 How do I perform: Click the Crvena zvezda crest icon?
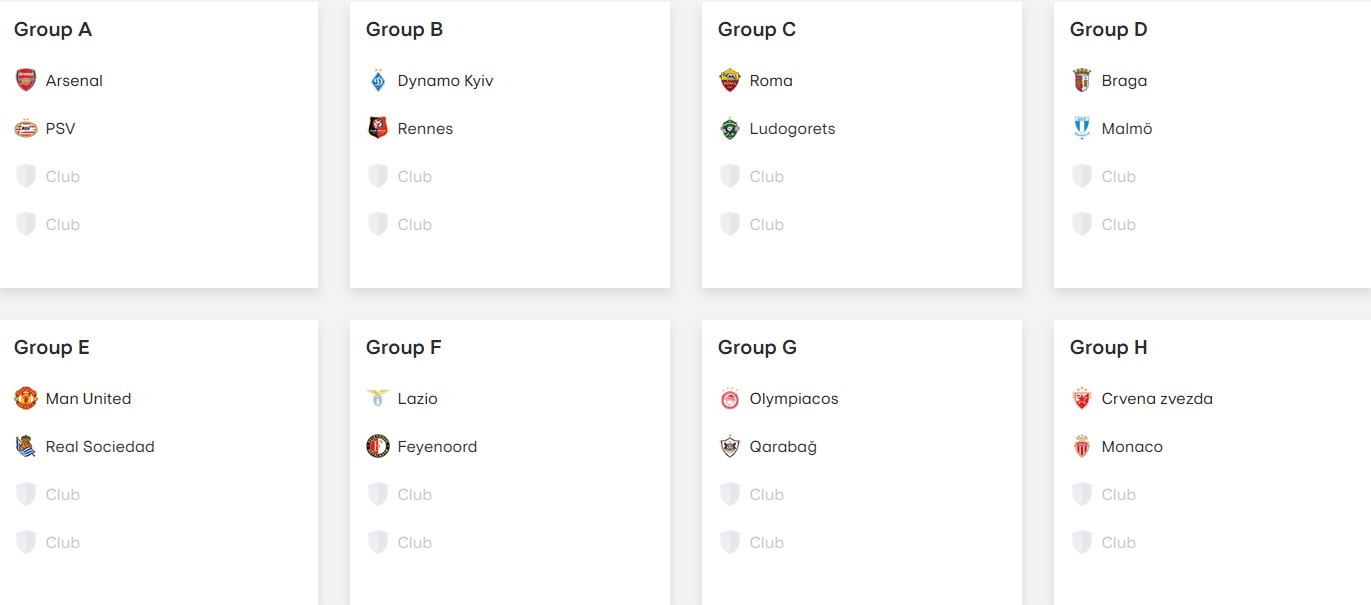pyautogui.click(x=1082, y=398)
